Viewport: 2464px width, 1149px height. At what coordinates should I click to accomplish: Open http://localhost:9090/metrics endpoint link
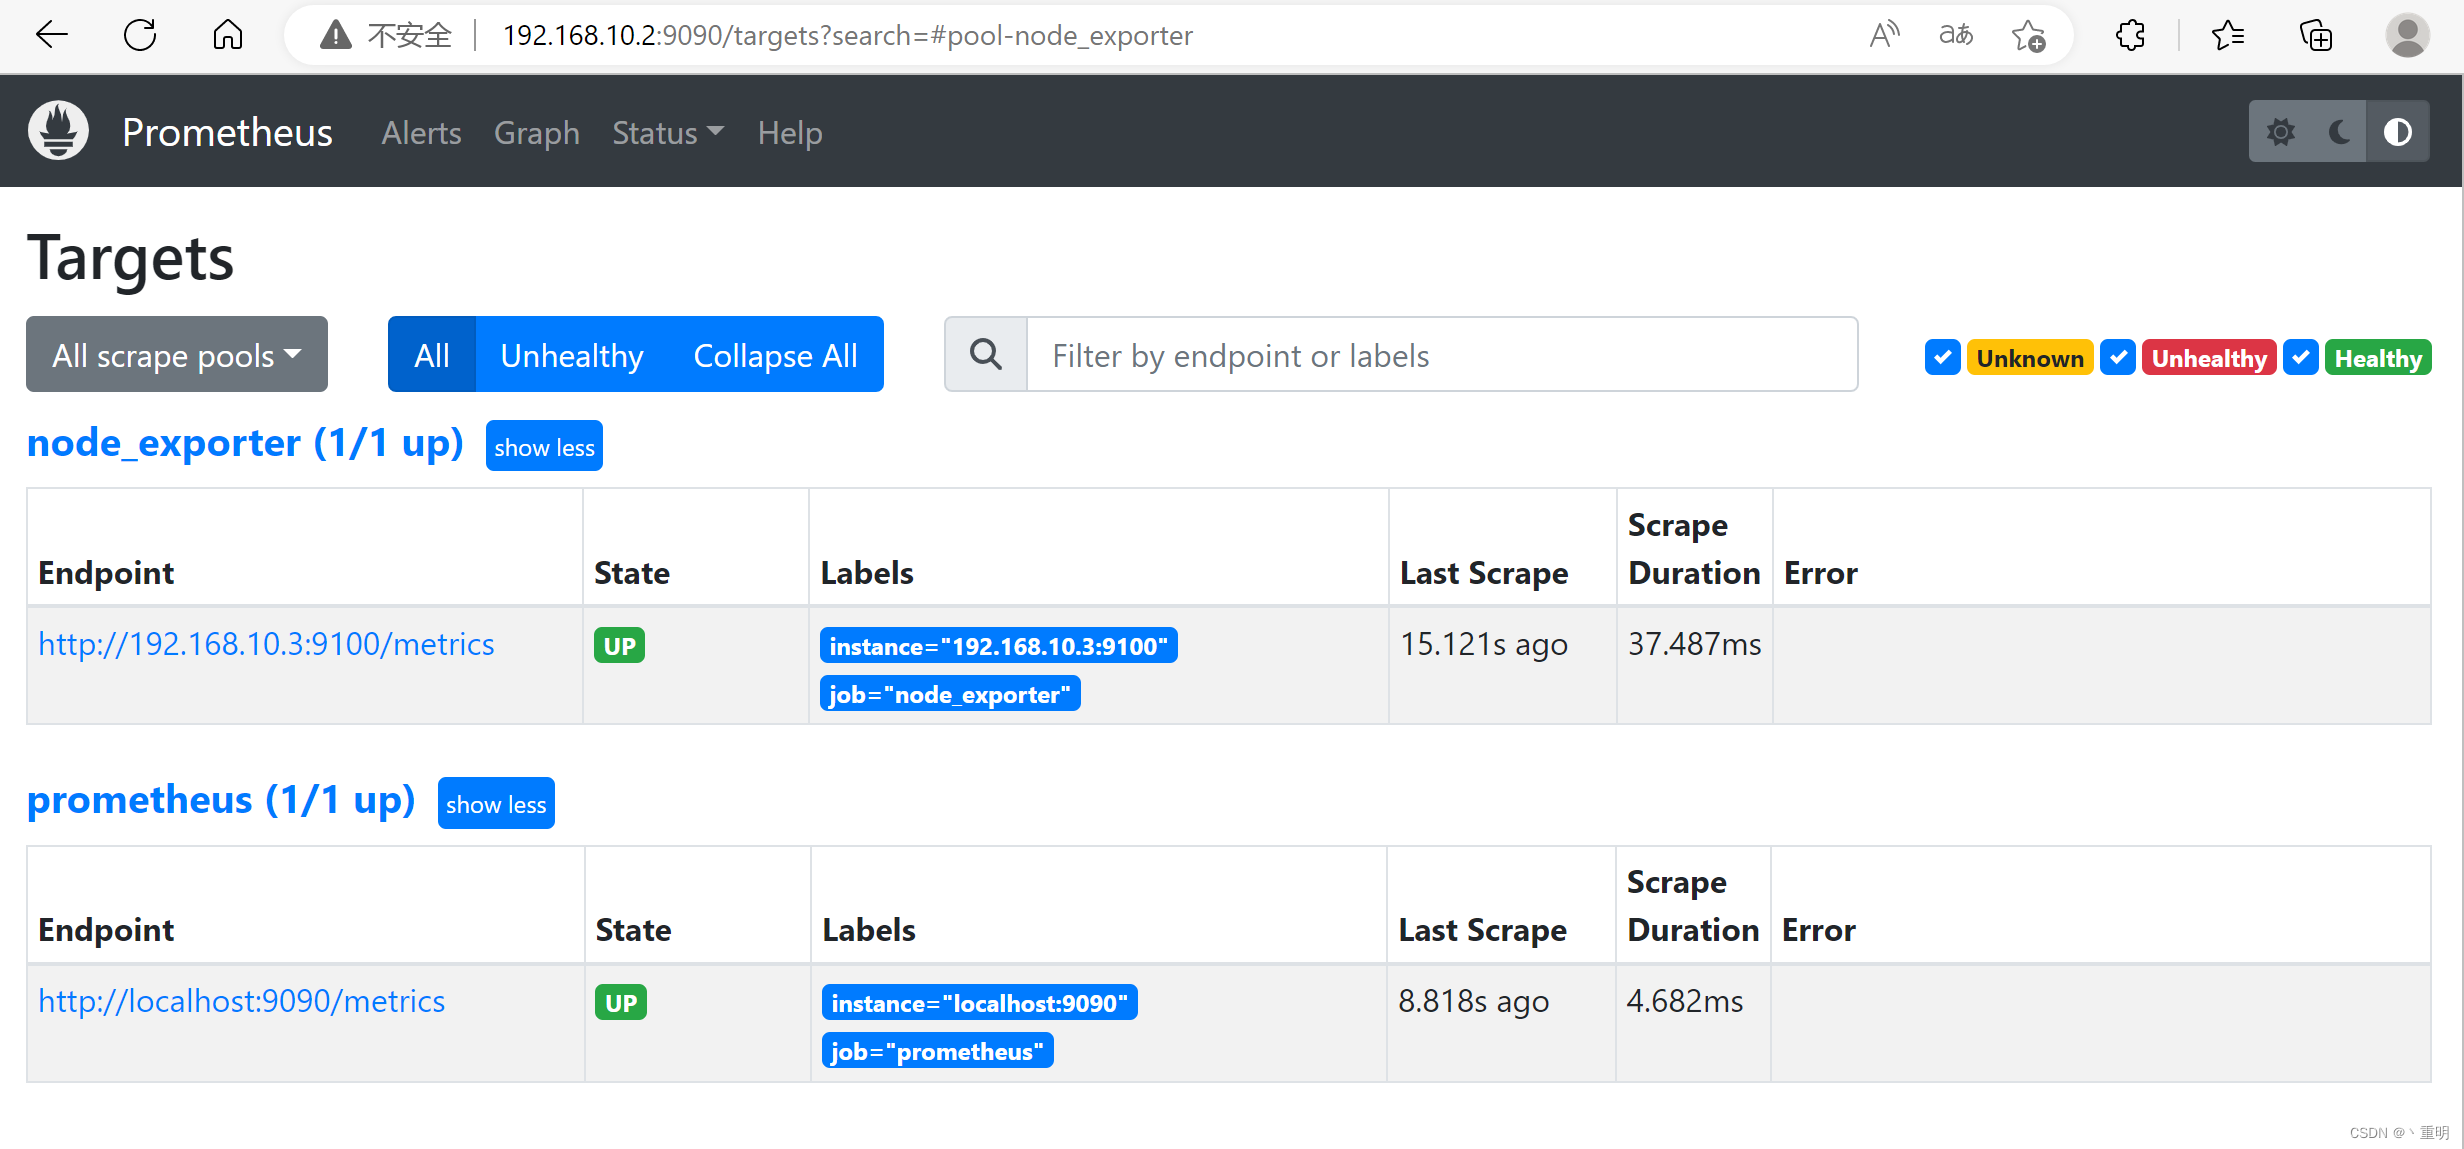(241, 1001)
